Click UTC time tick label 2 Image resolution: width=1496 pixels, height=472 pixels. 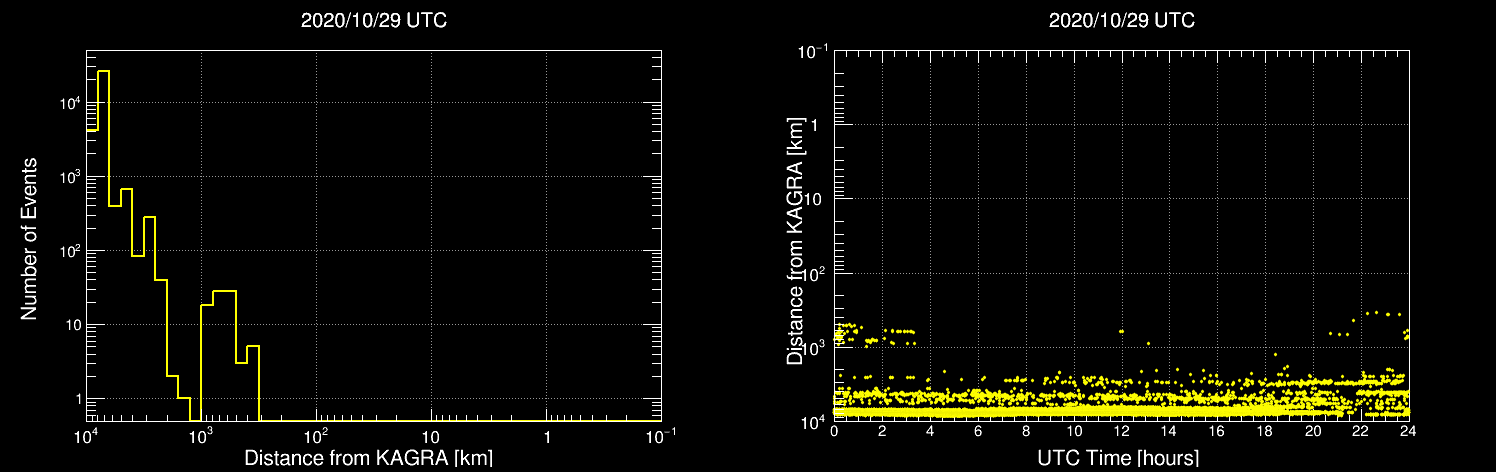click(x=882, y=432)
